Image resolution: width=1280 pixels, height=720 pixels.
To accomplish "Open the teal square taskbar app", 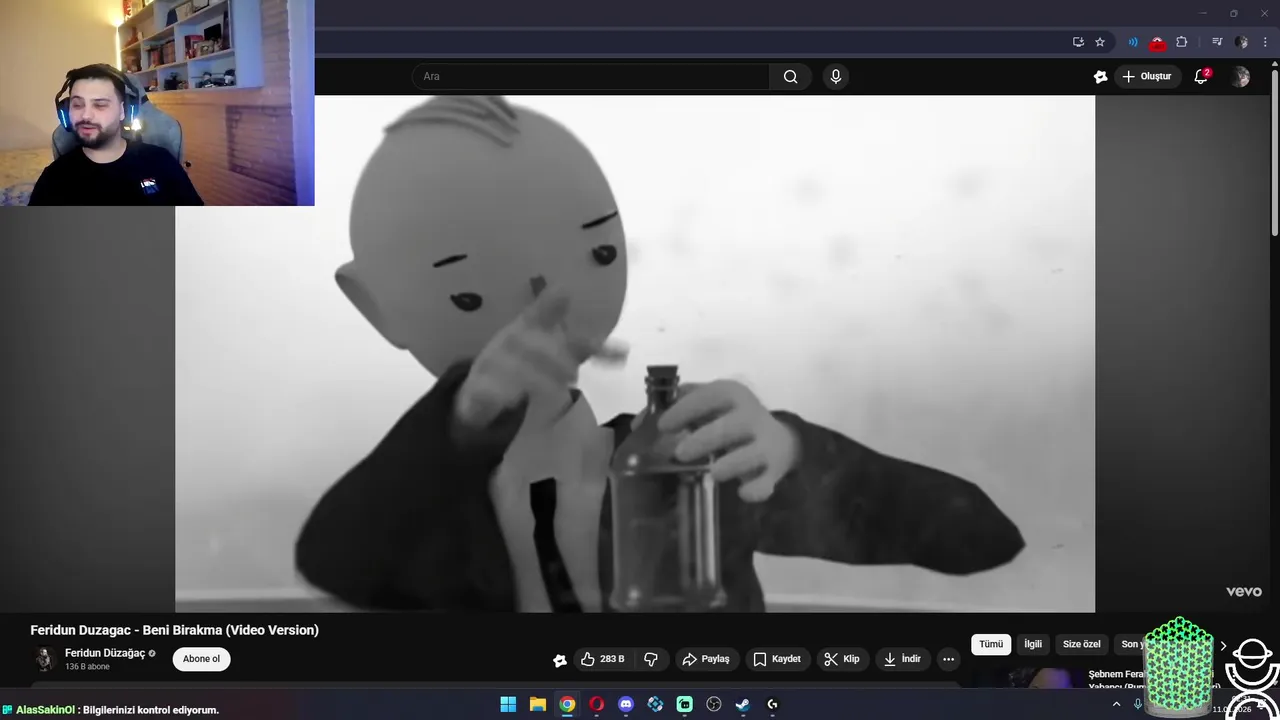I will pos(684,704).
